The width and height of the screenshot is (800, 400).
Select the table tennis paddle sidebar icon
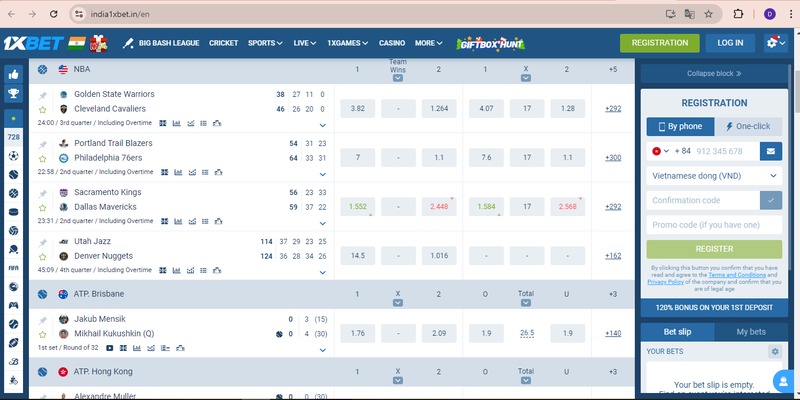pyautogui.click(x=13, y=249)
